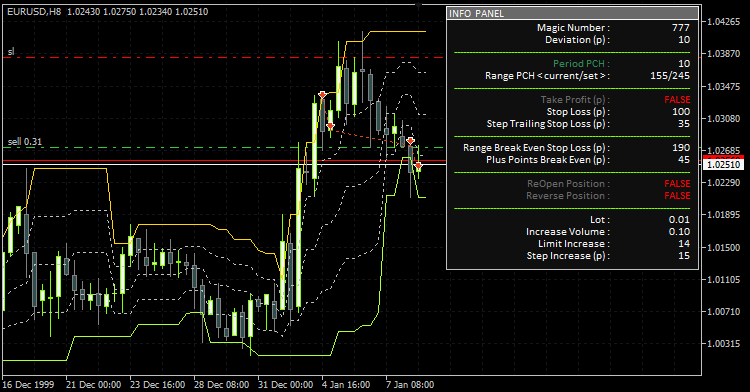Click the ReOpen Position FALSE value
Image resolution: width=750 pixels, height=392 pixels.
click(x=677, y=184)
